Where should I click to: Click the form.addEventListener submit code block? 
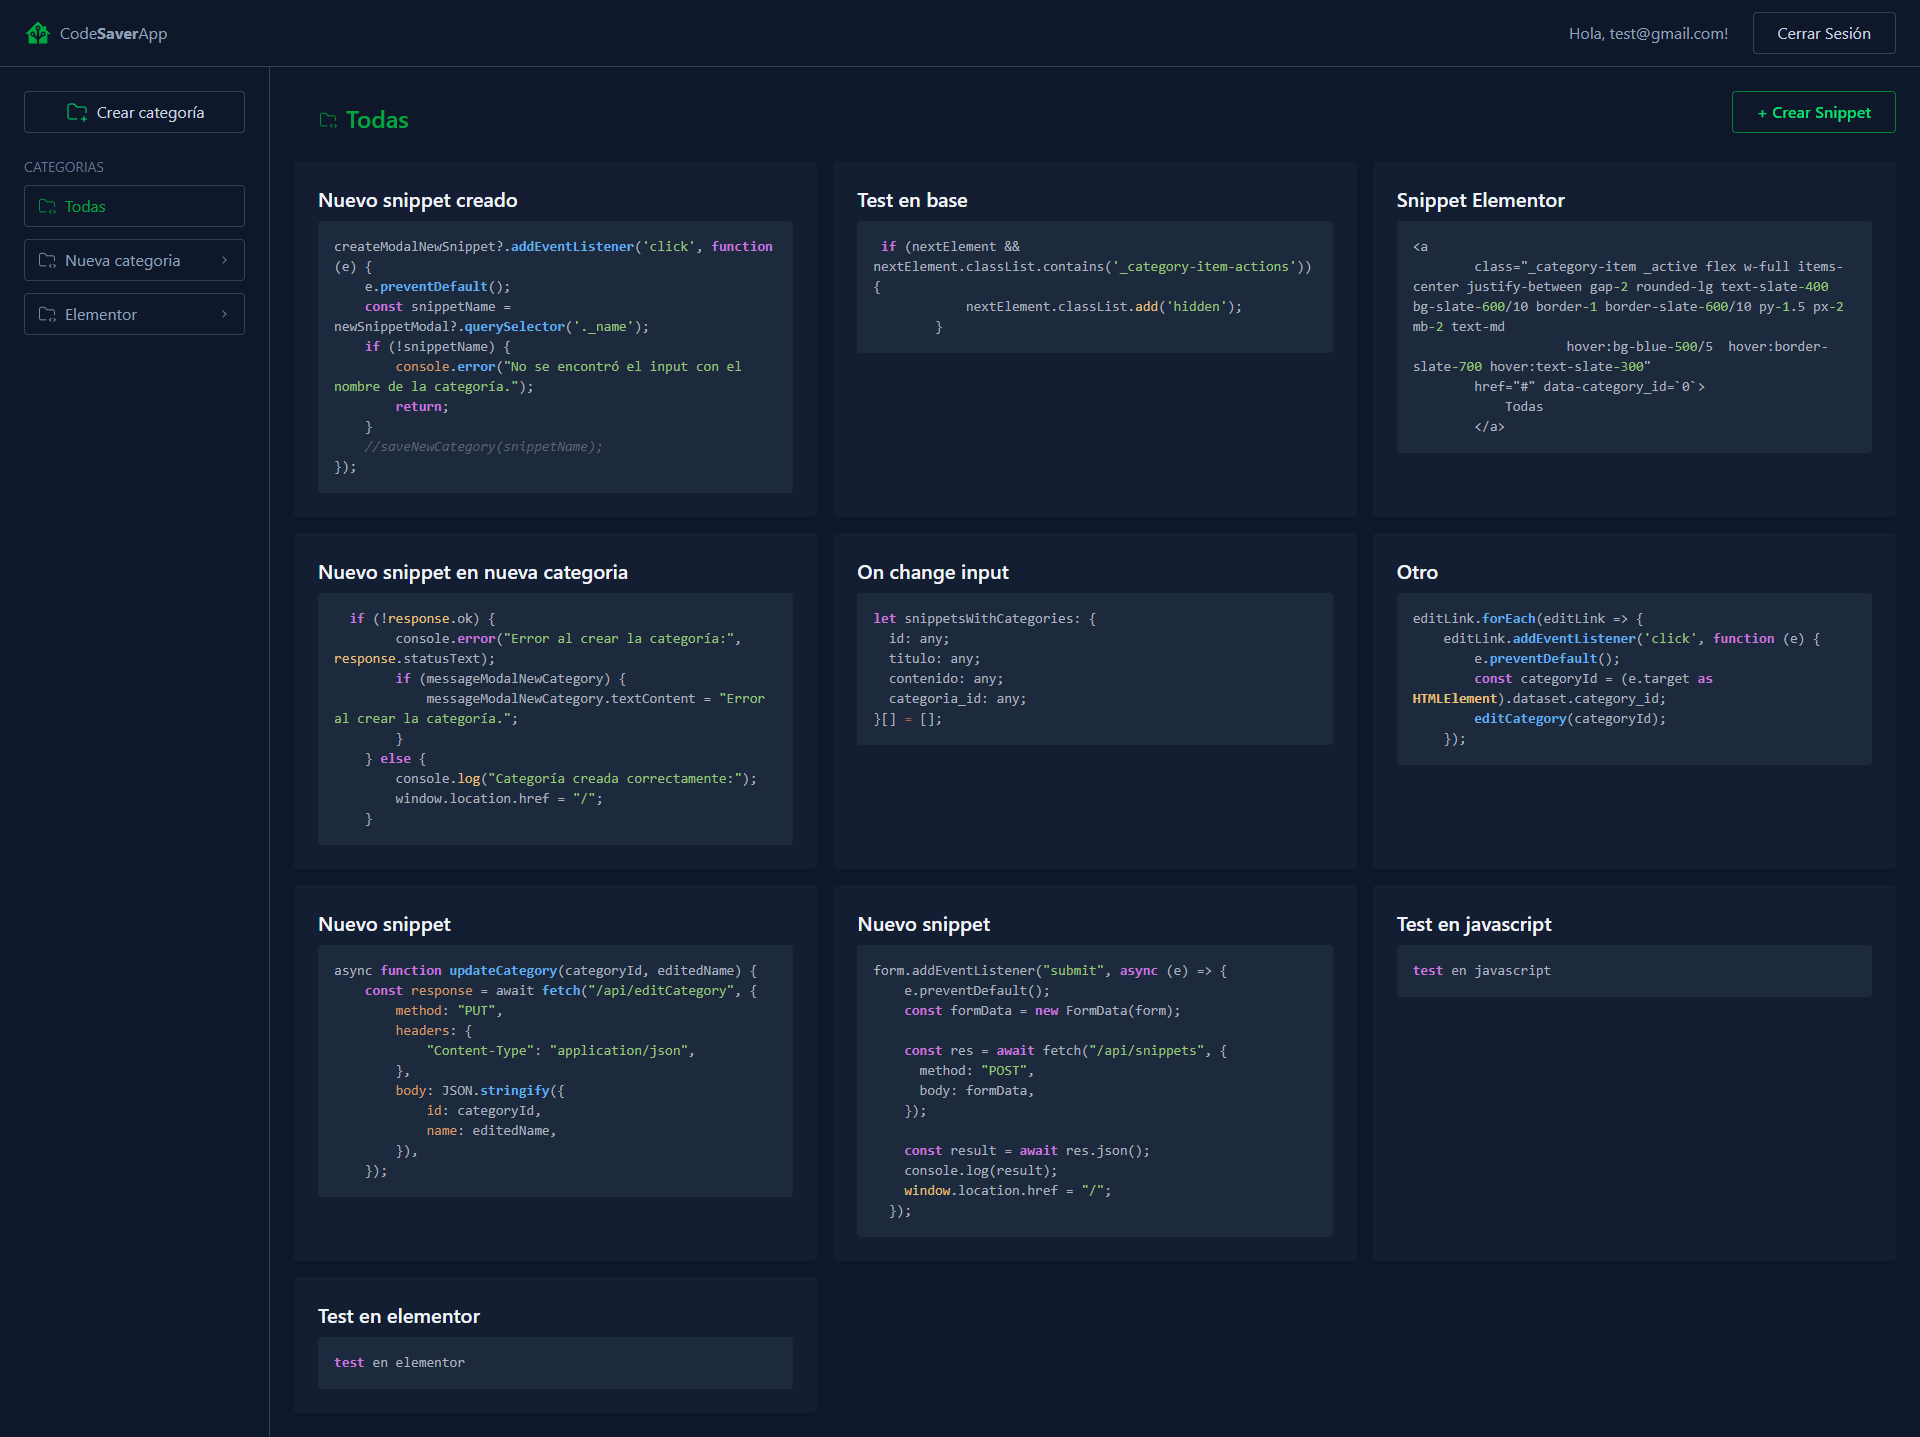coord(1094,1091)
